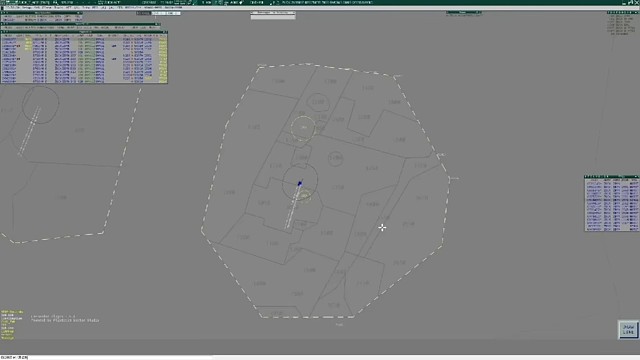Image resolution: width=640 pixels, height=360 pixels.
Task: Click the command input line at bottom-left
Action: pyautogui.click(x=106, y=358)
